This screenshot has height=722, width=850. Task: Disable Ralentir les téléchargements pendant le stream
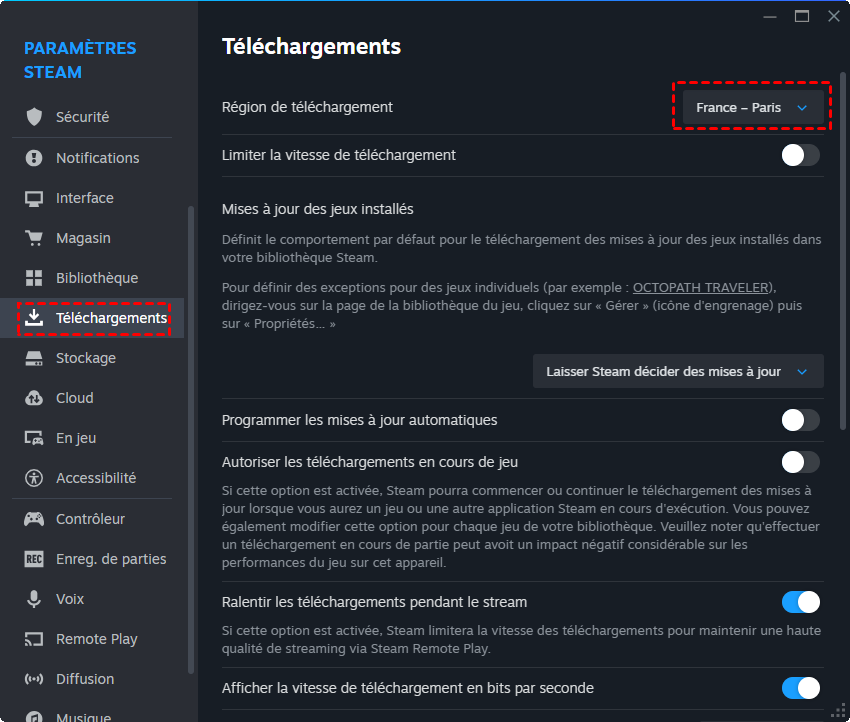coord(800,602)
